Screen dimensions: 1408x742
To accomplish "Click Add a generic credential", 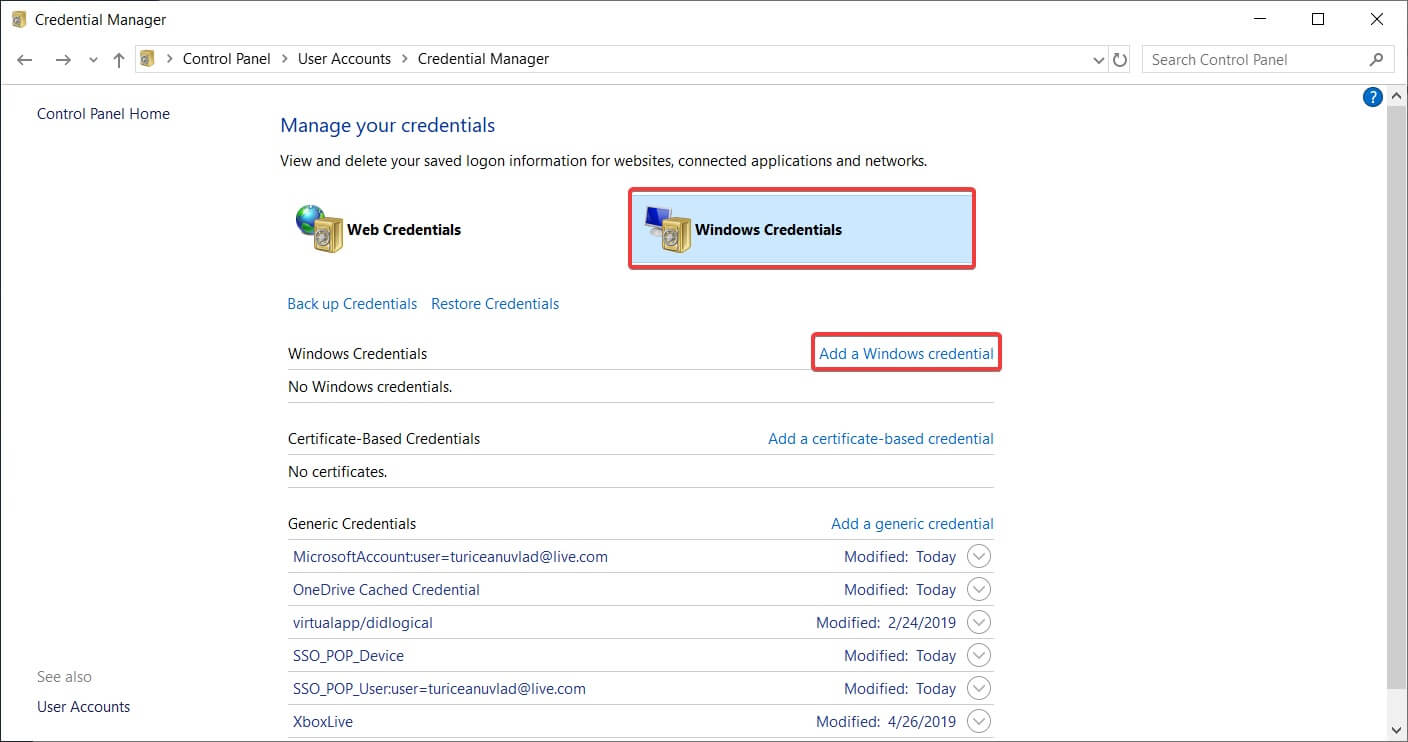I will tap(912, 524).
